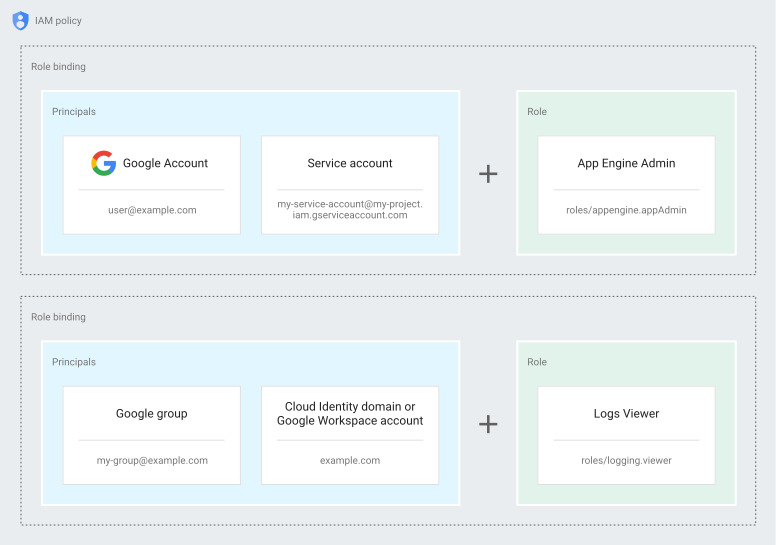Click 'Principals' label above Google Account card

pyautogui.click(x=74, y=112)
